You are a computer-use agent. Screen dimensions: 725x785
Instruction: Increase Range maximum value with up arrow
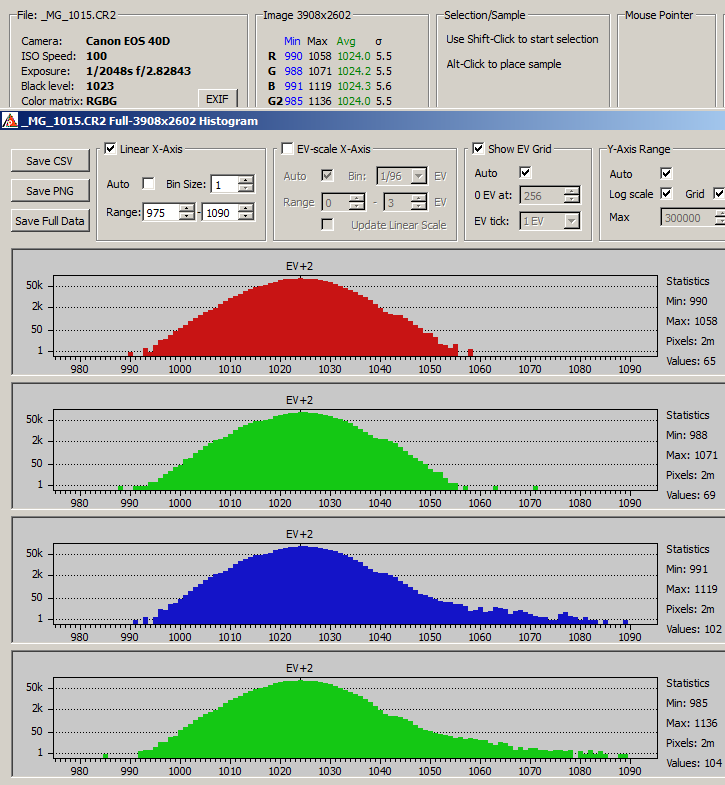tap(245, 207)
